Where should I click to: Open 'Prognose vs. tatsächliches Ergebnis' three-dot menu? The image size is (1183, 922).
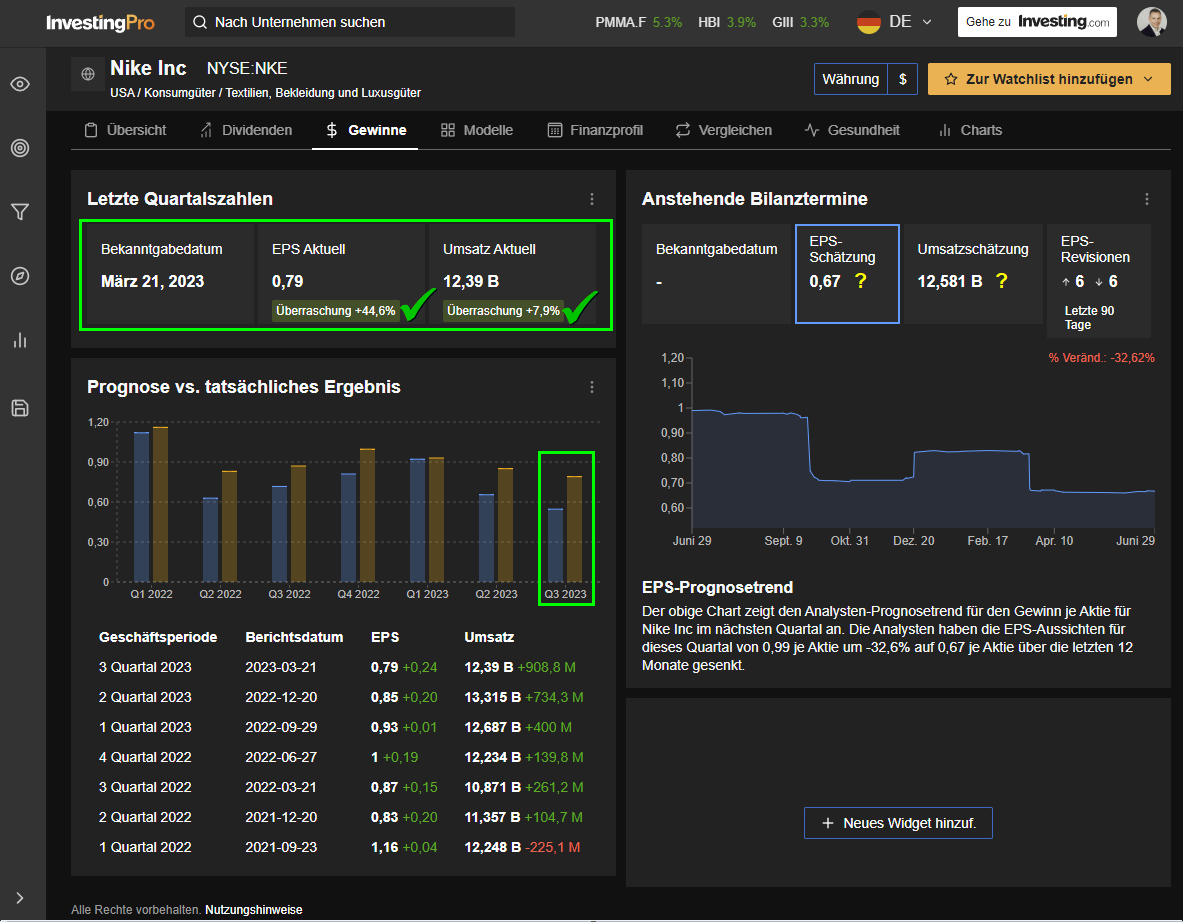pyautogui.click(x=592, y=387)
